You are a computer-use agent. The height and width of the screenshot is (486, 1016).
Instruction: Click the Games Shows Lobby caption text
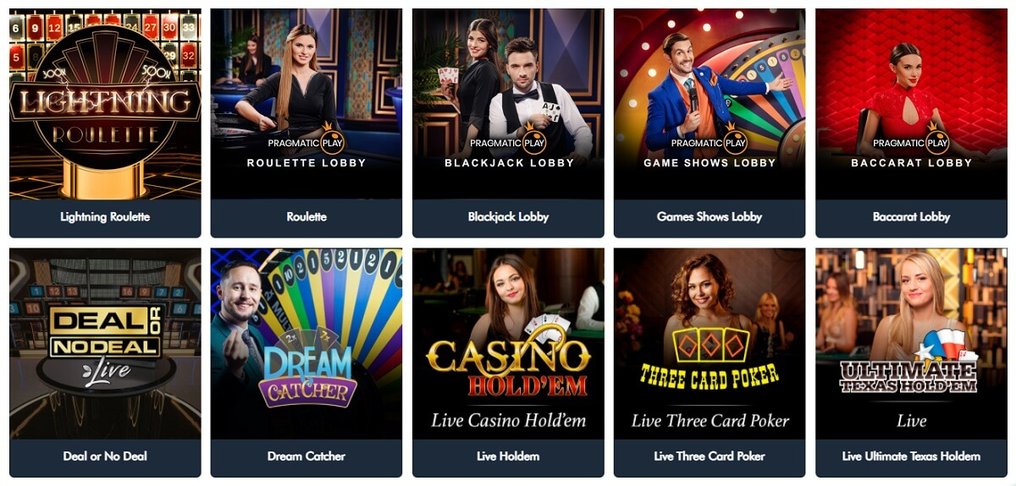tap(710, 217)
